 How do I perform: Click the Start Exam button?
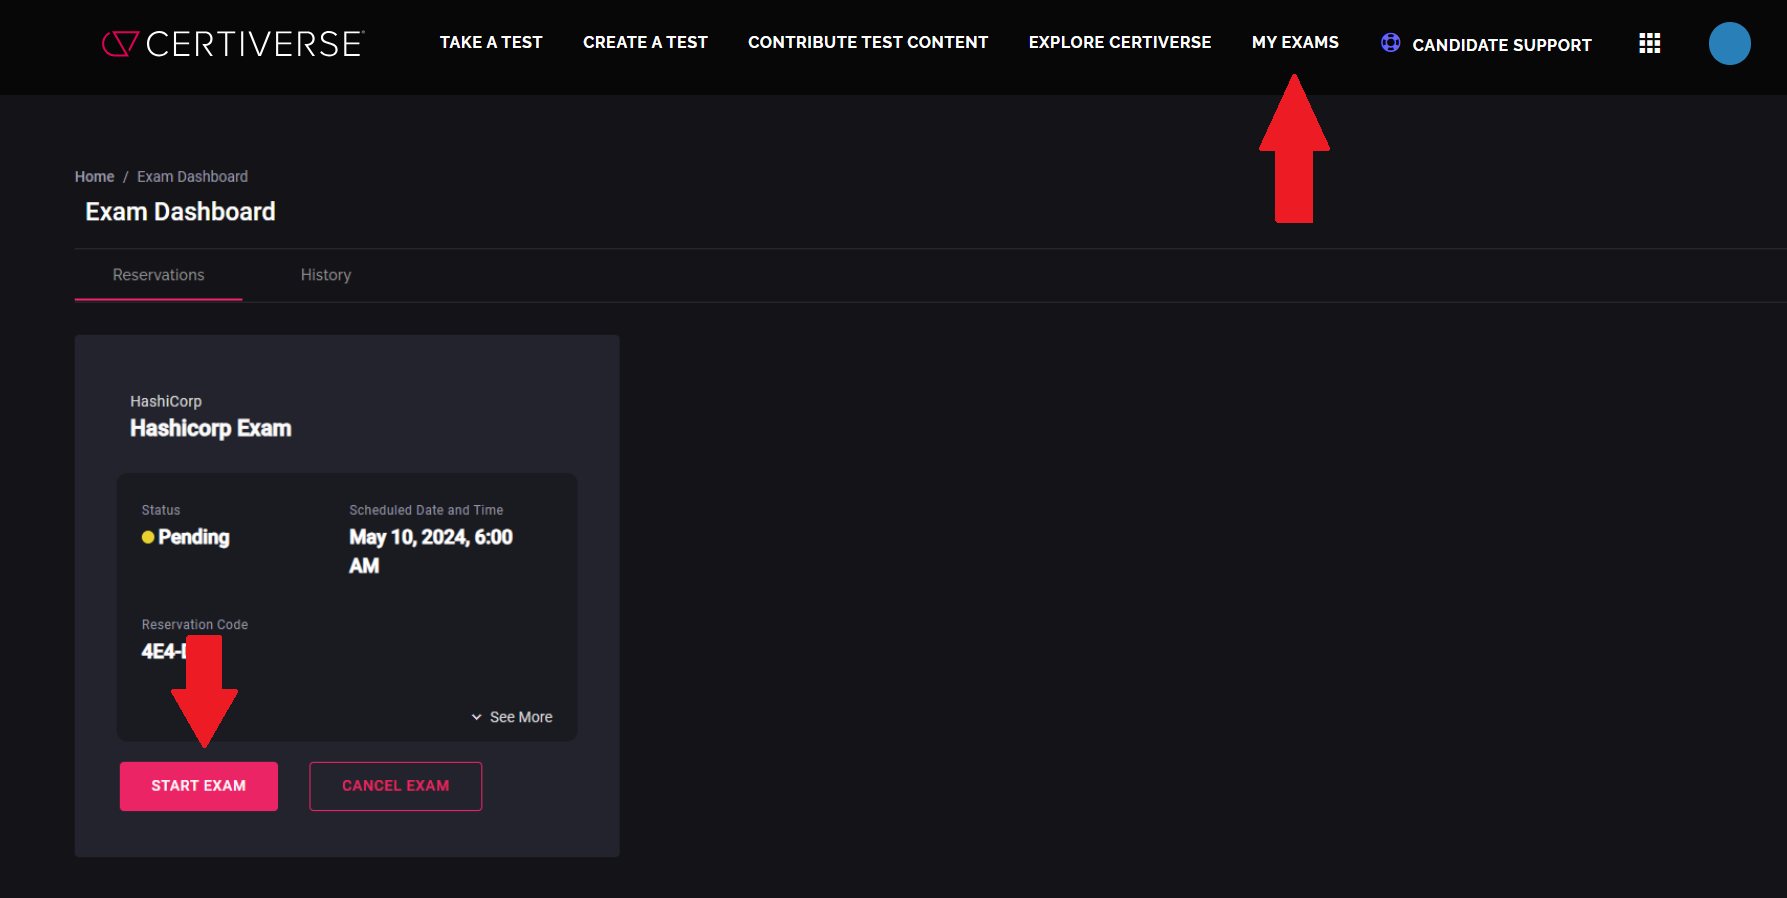tap(199, 786)
